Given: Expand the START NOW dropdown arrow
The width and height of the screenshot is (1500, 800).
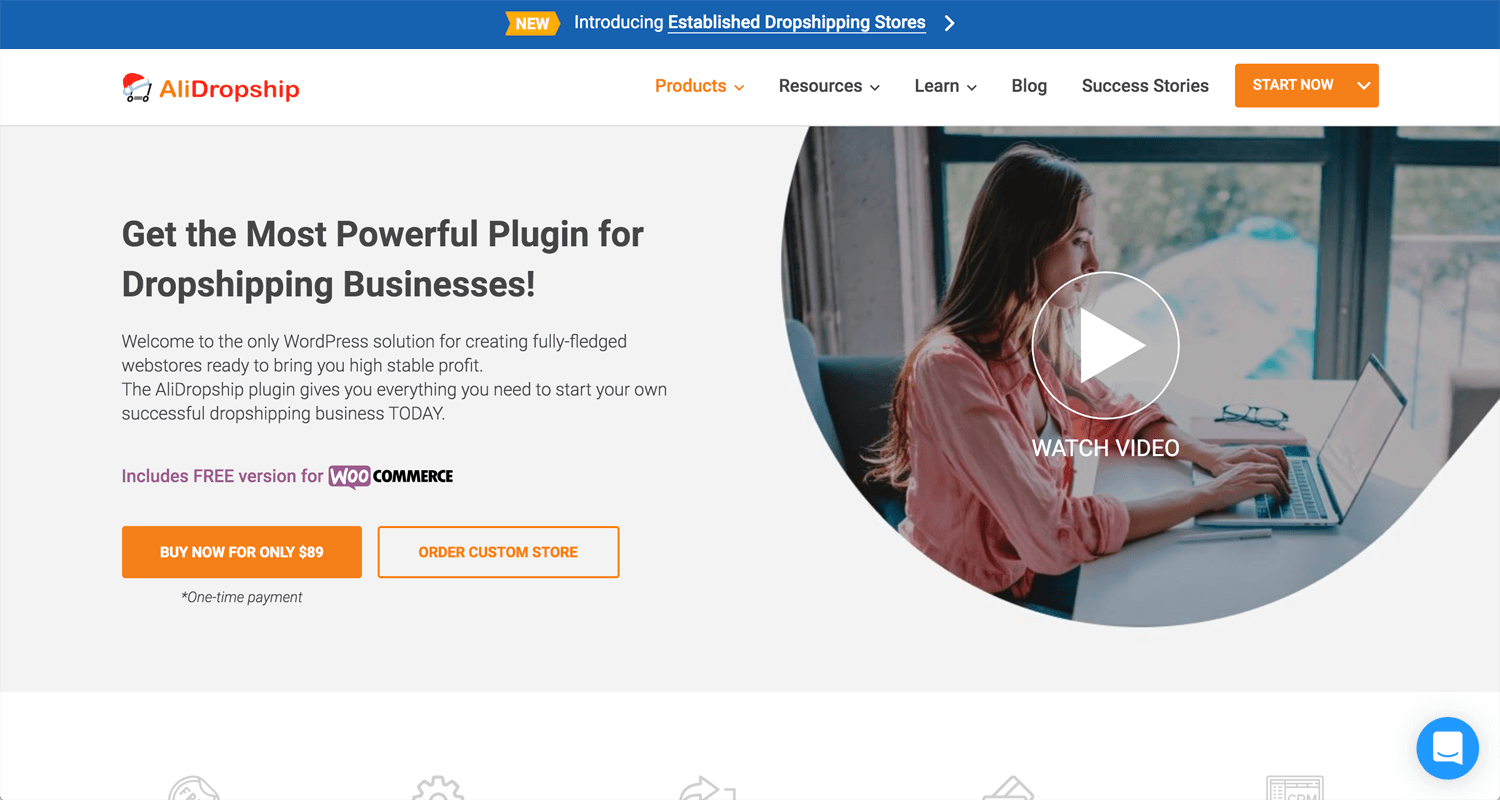Looking at the screenshot, I should [1364, 85].
